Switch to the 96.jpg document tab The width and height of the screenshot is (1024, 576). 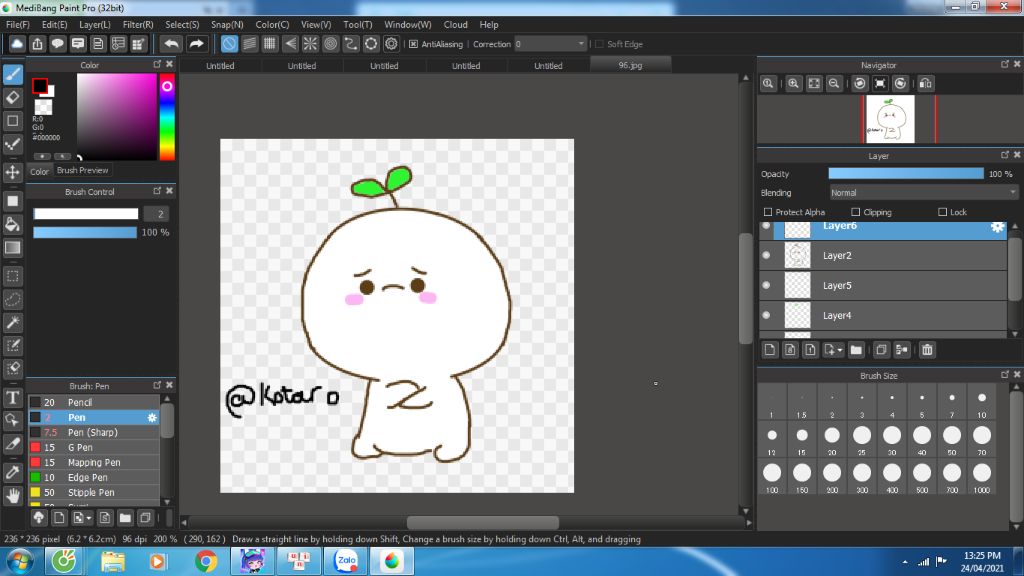click(630, 65)
